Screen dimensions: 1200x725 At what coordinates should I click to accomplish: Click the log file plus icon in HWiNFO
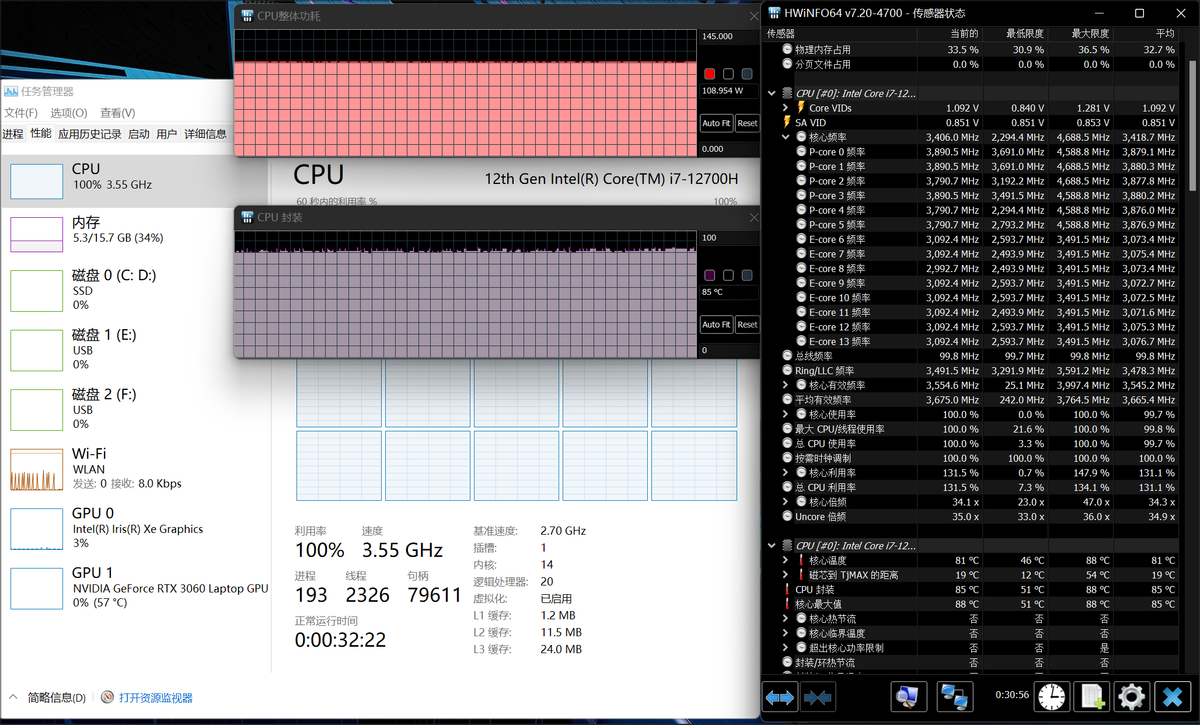pyautogui.click(x=1092, y=697)
